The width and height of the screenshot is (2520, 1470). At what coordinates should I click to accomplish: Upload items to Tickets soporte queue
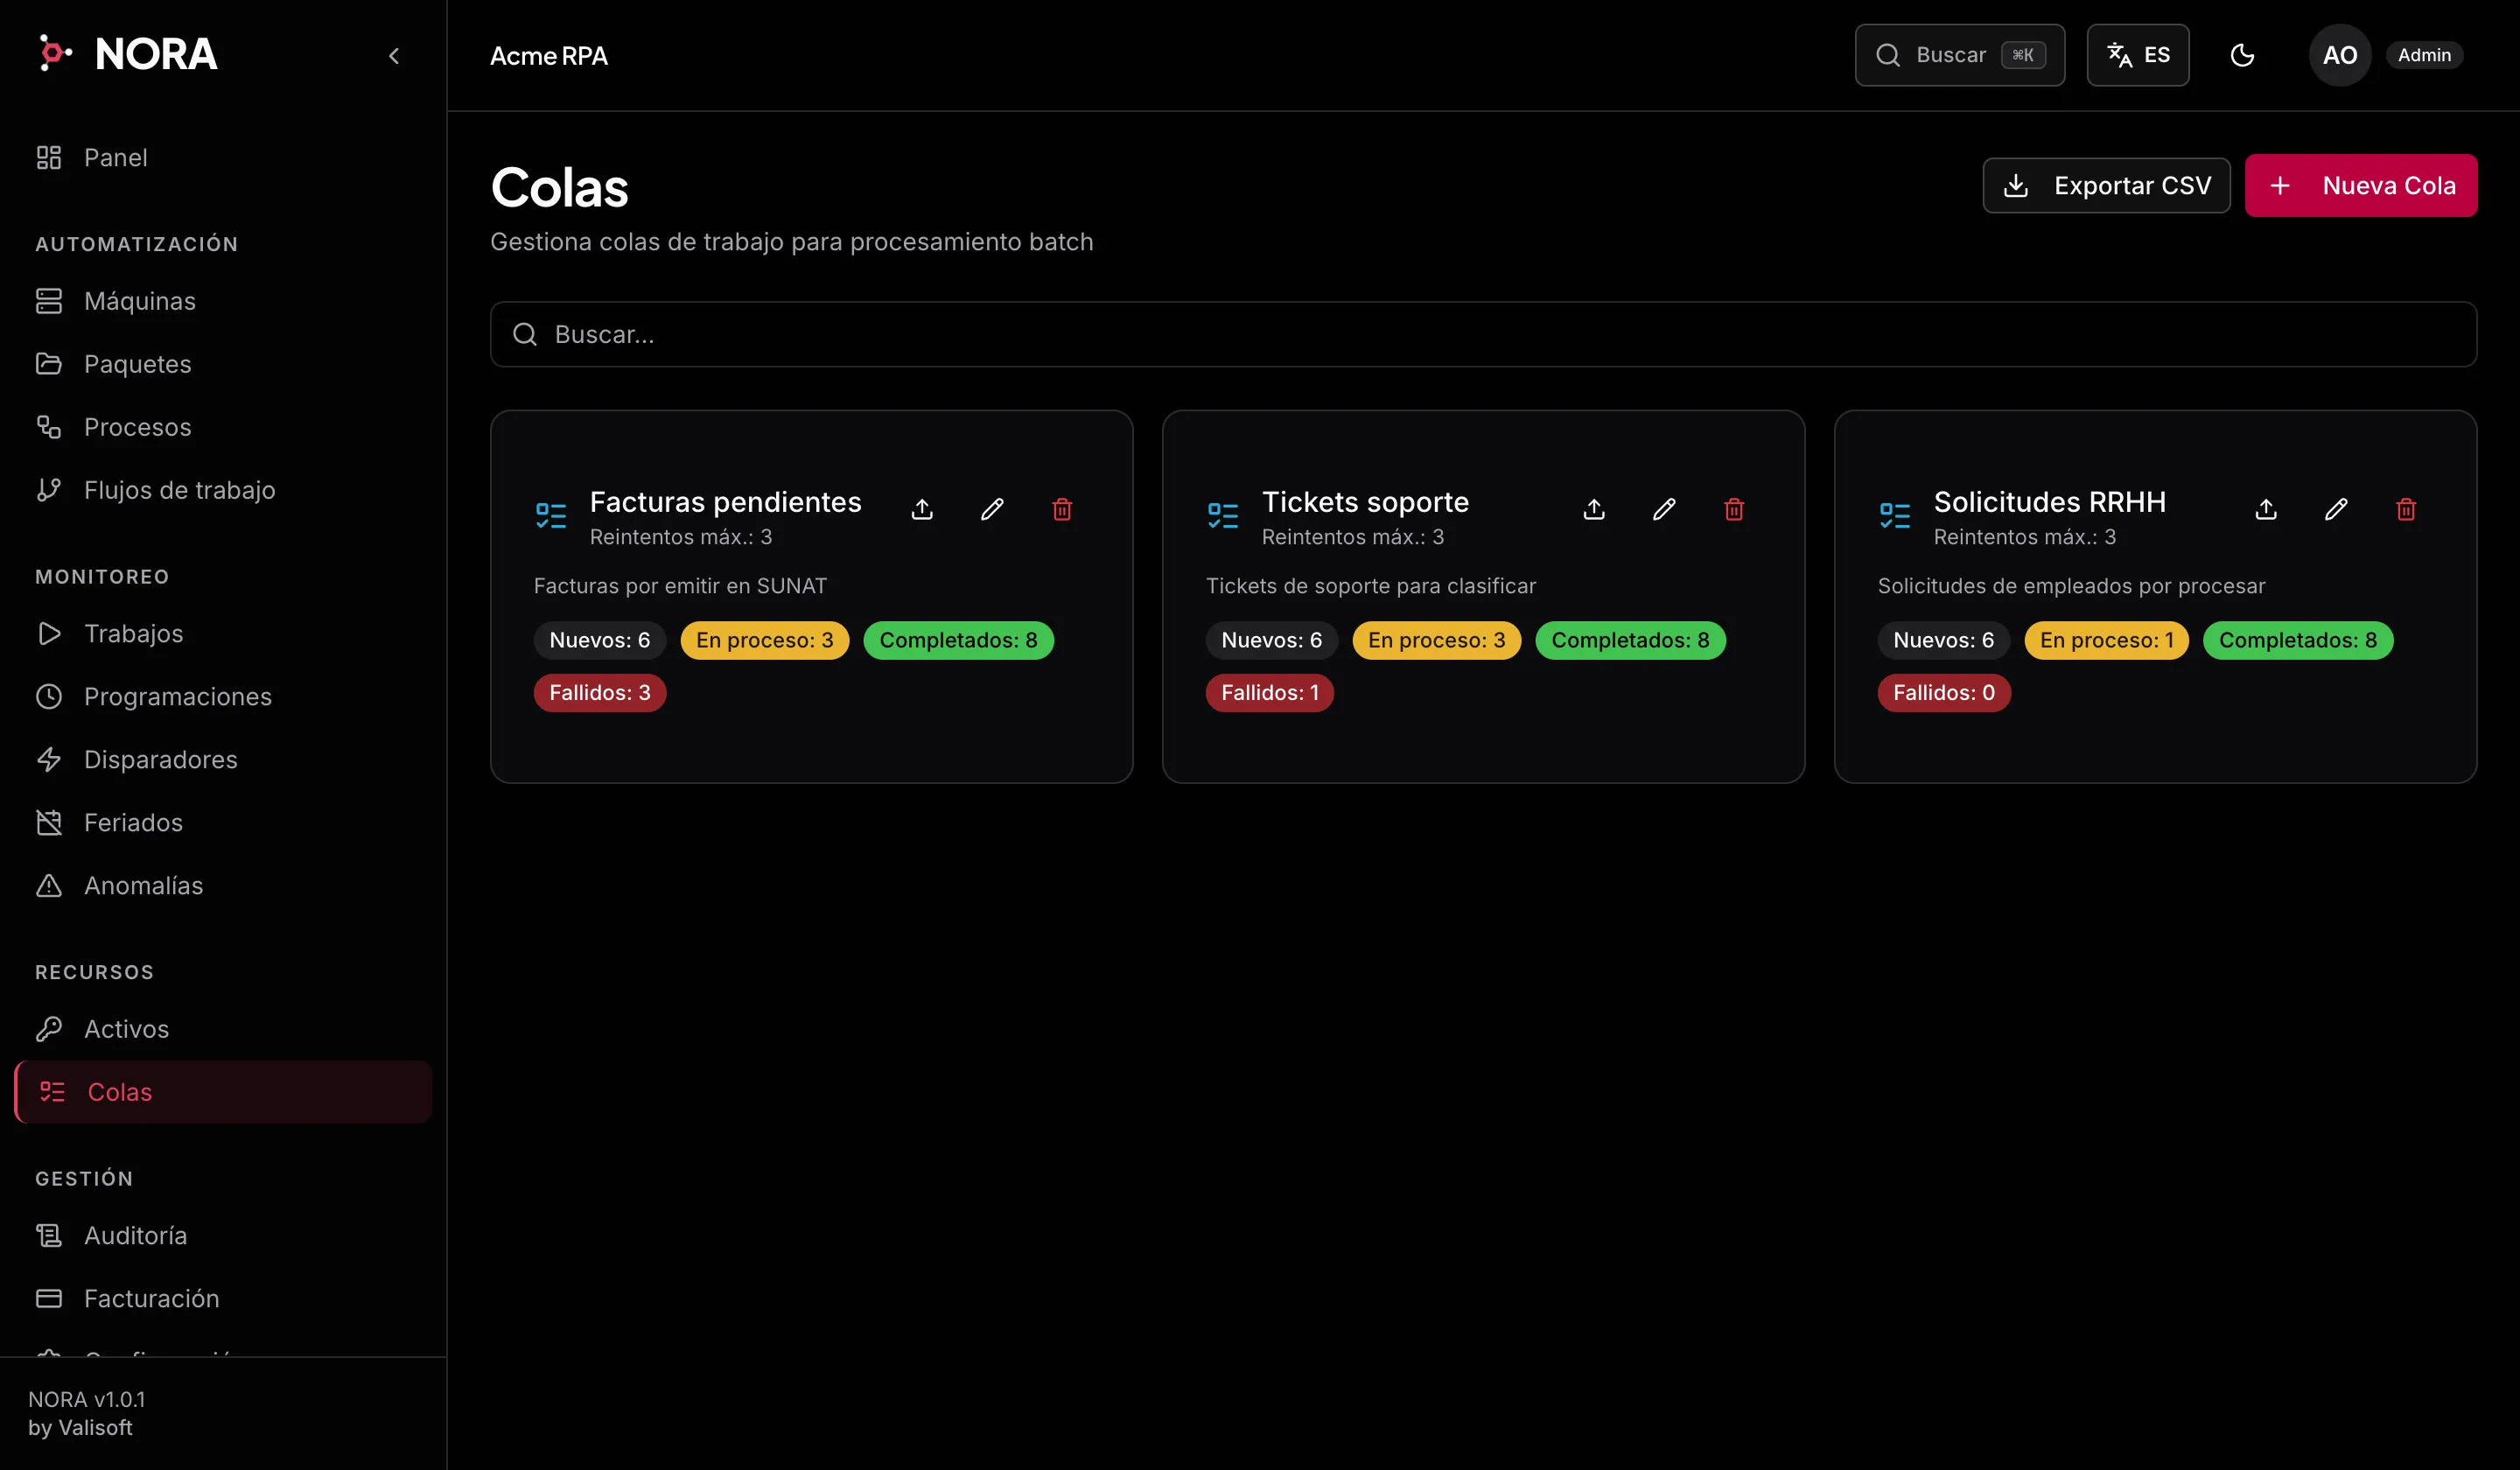(x=1594, y=510)
